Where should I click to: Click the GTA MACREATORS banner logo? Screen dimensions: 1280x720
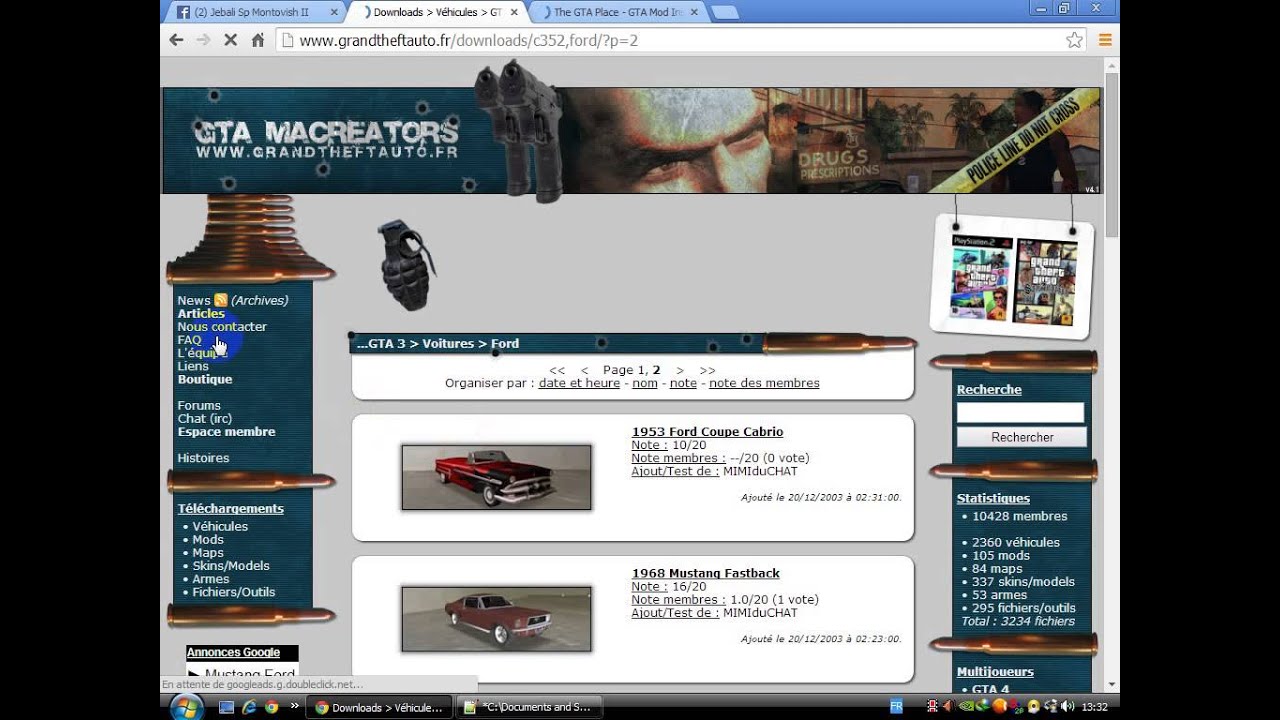[326, 139]
